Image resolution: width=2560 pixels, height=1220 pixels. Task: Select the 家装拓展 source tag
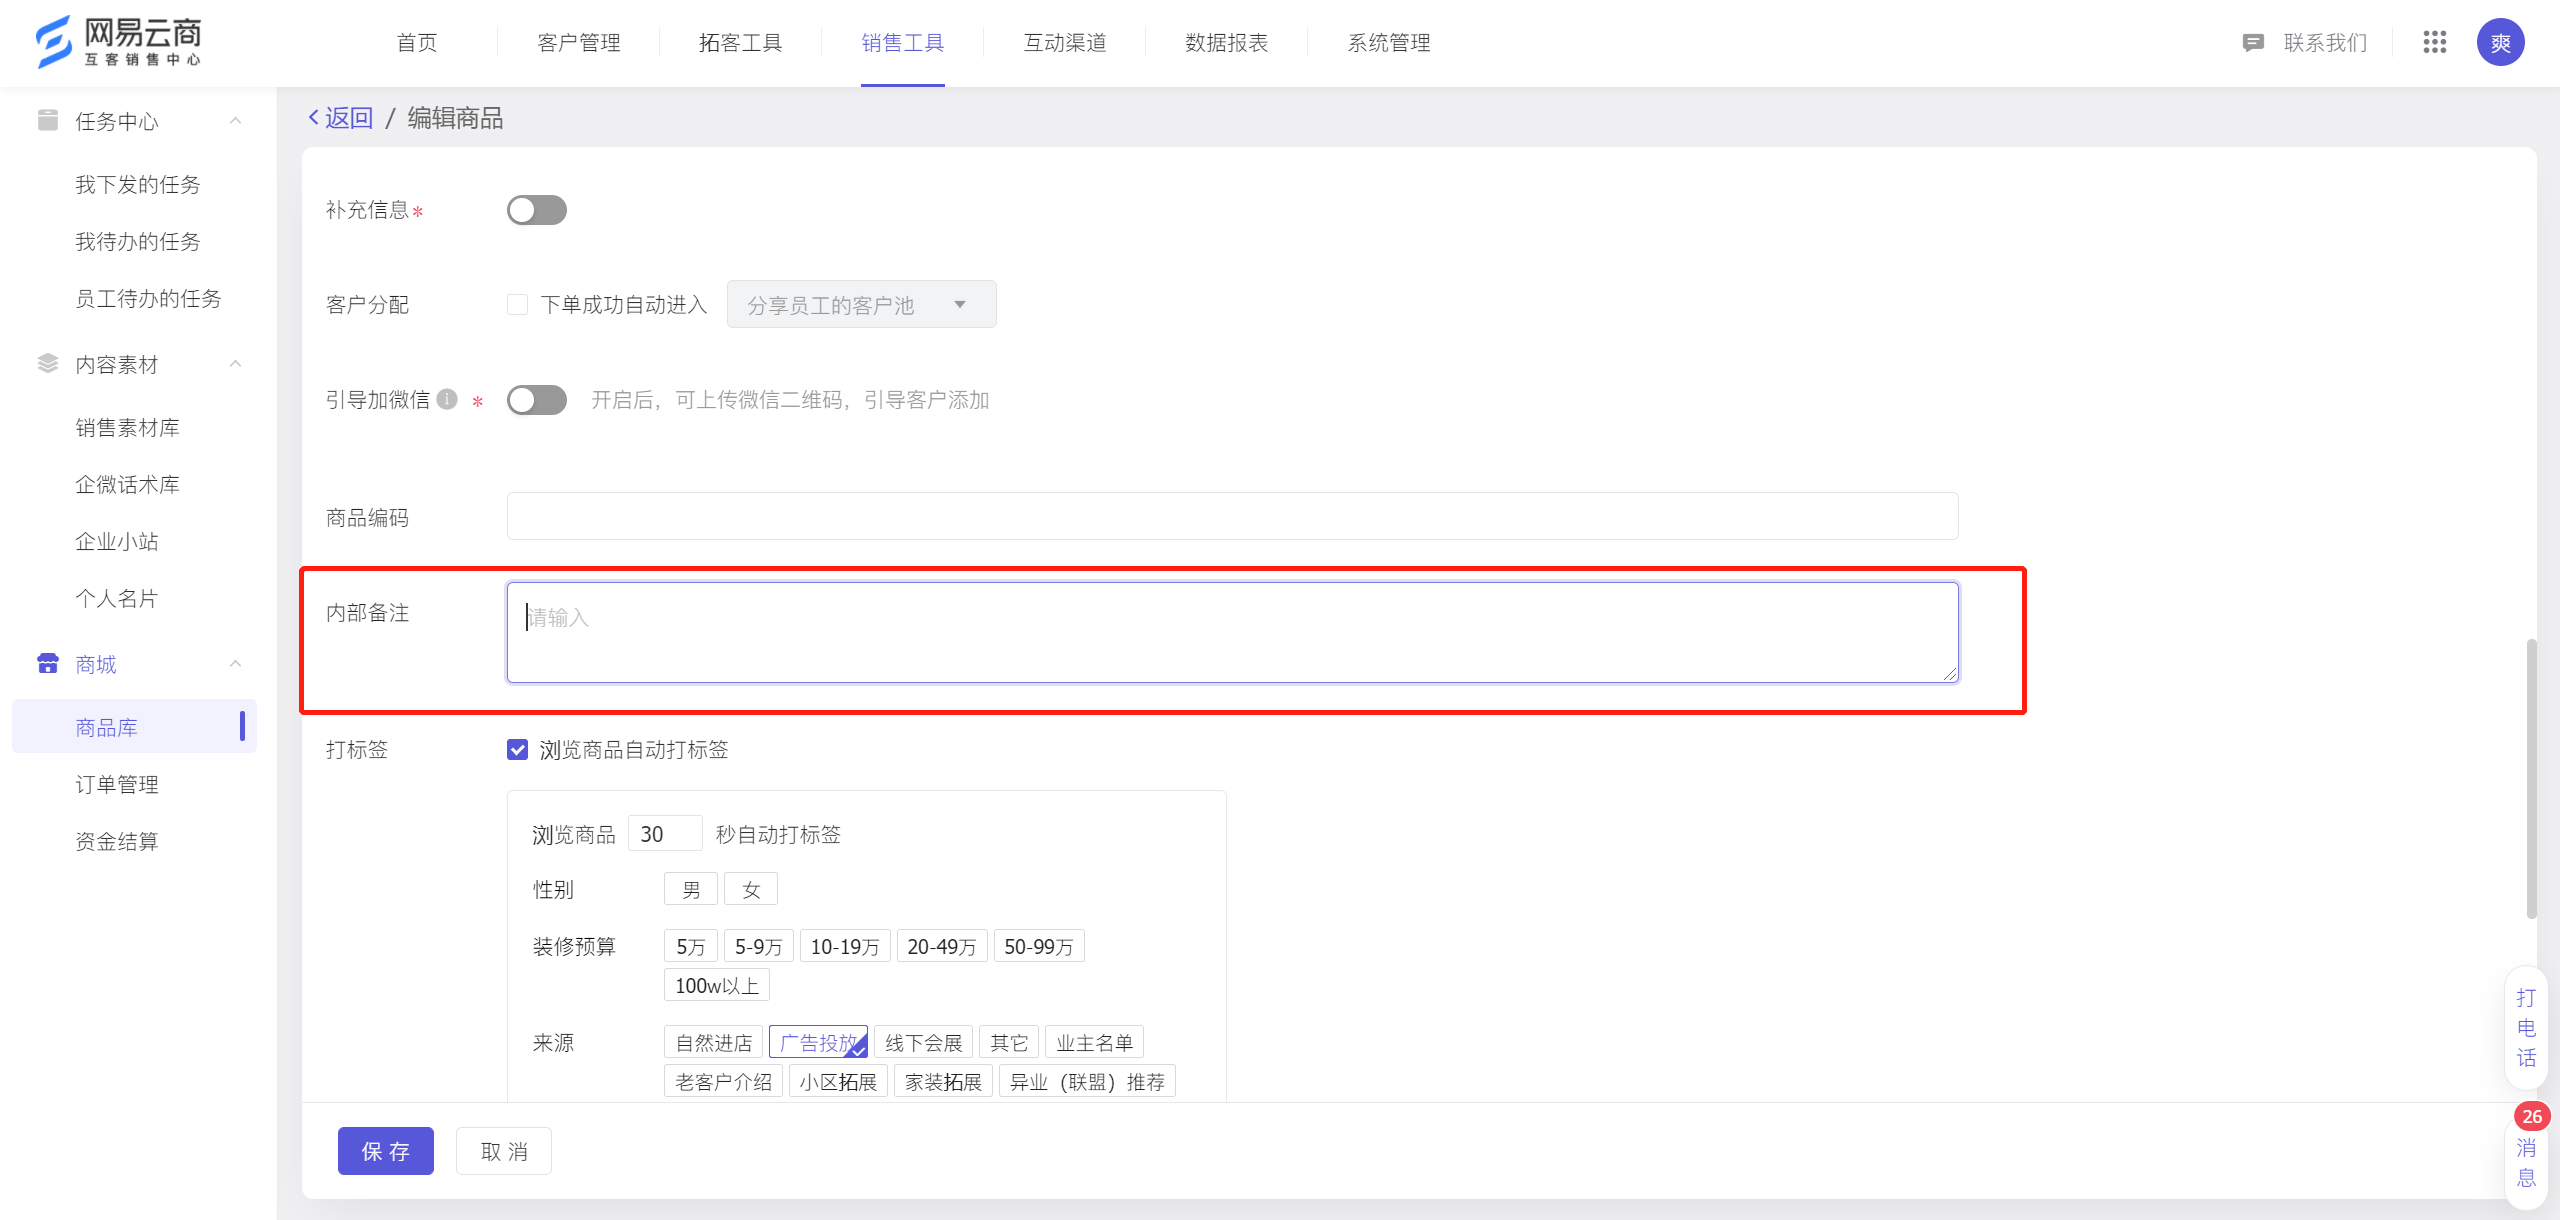(x=943, y=1081)
